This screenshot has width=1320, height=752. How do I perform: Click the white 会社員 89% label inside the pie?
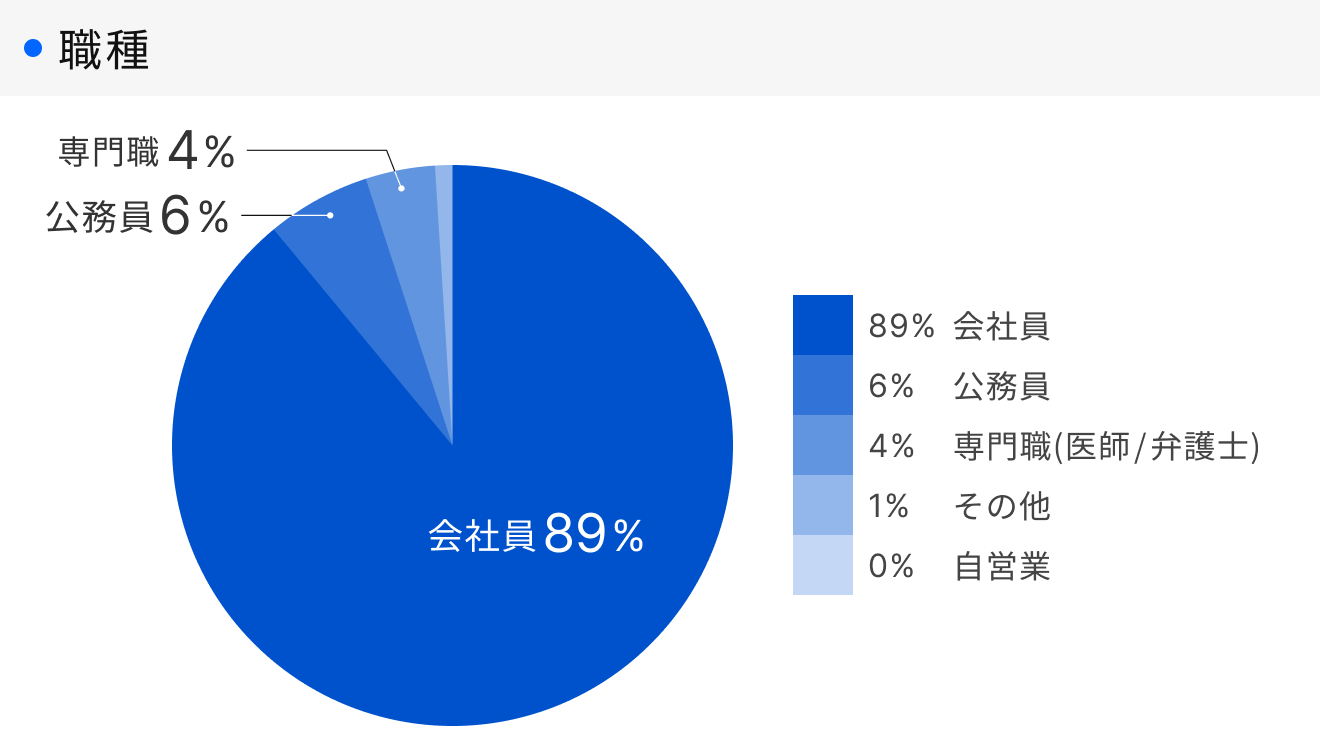pyautogui.click(x=535, y=536)
